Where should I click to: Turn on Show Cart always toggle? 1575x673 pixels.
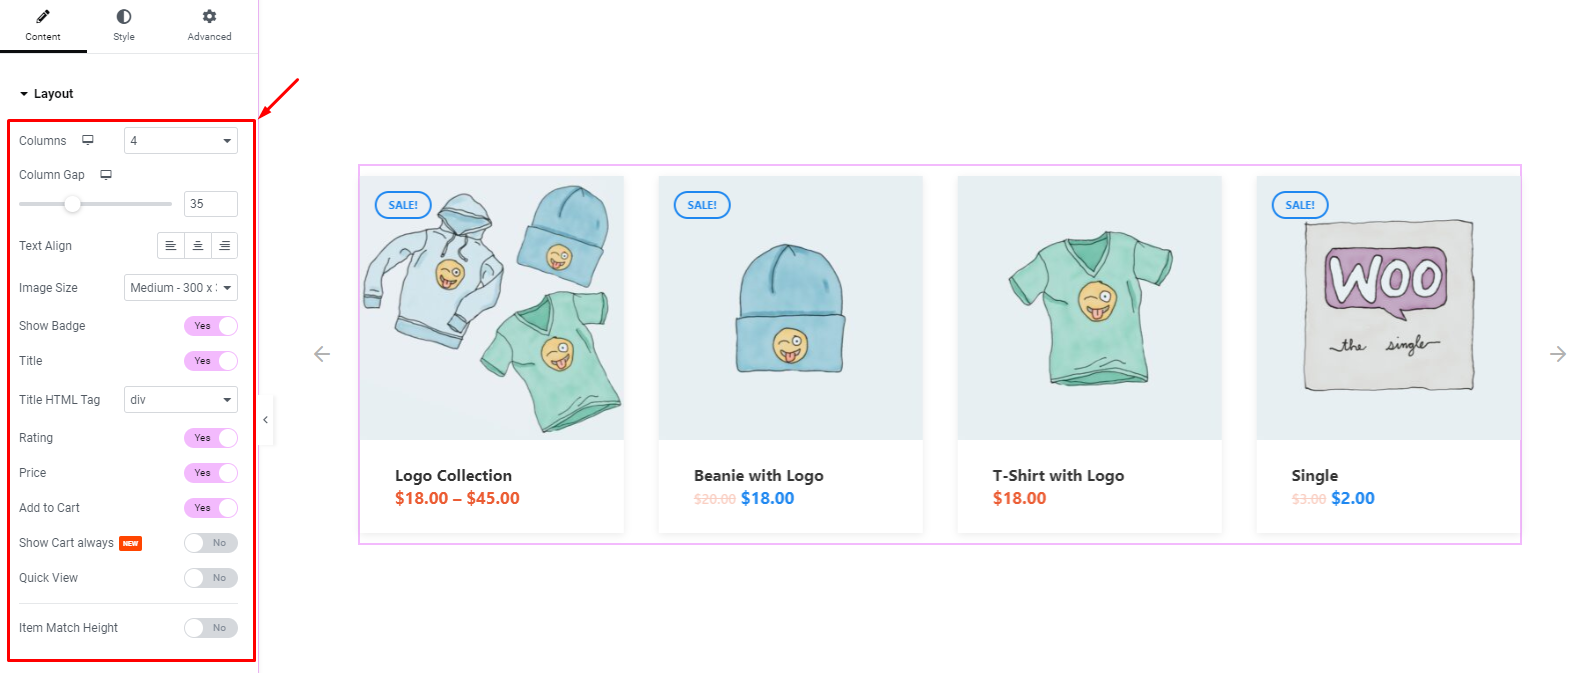pos(211,543)
